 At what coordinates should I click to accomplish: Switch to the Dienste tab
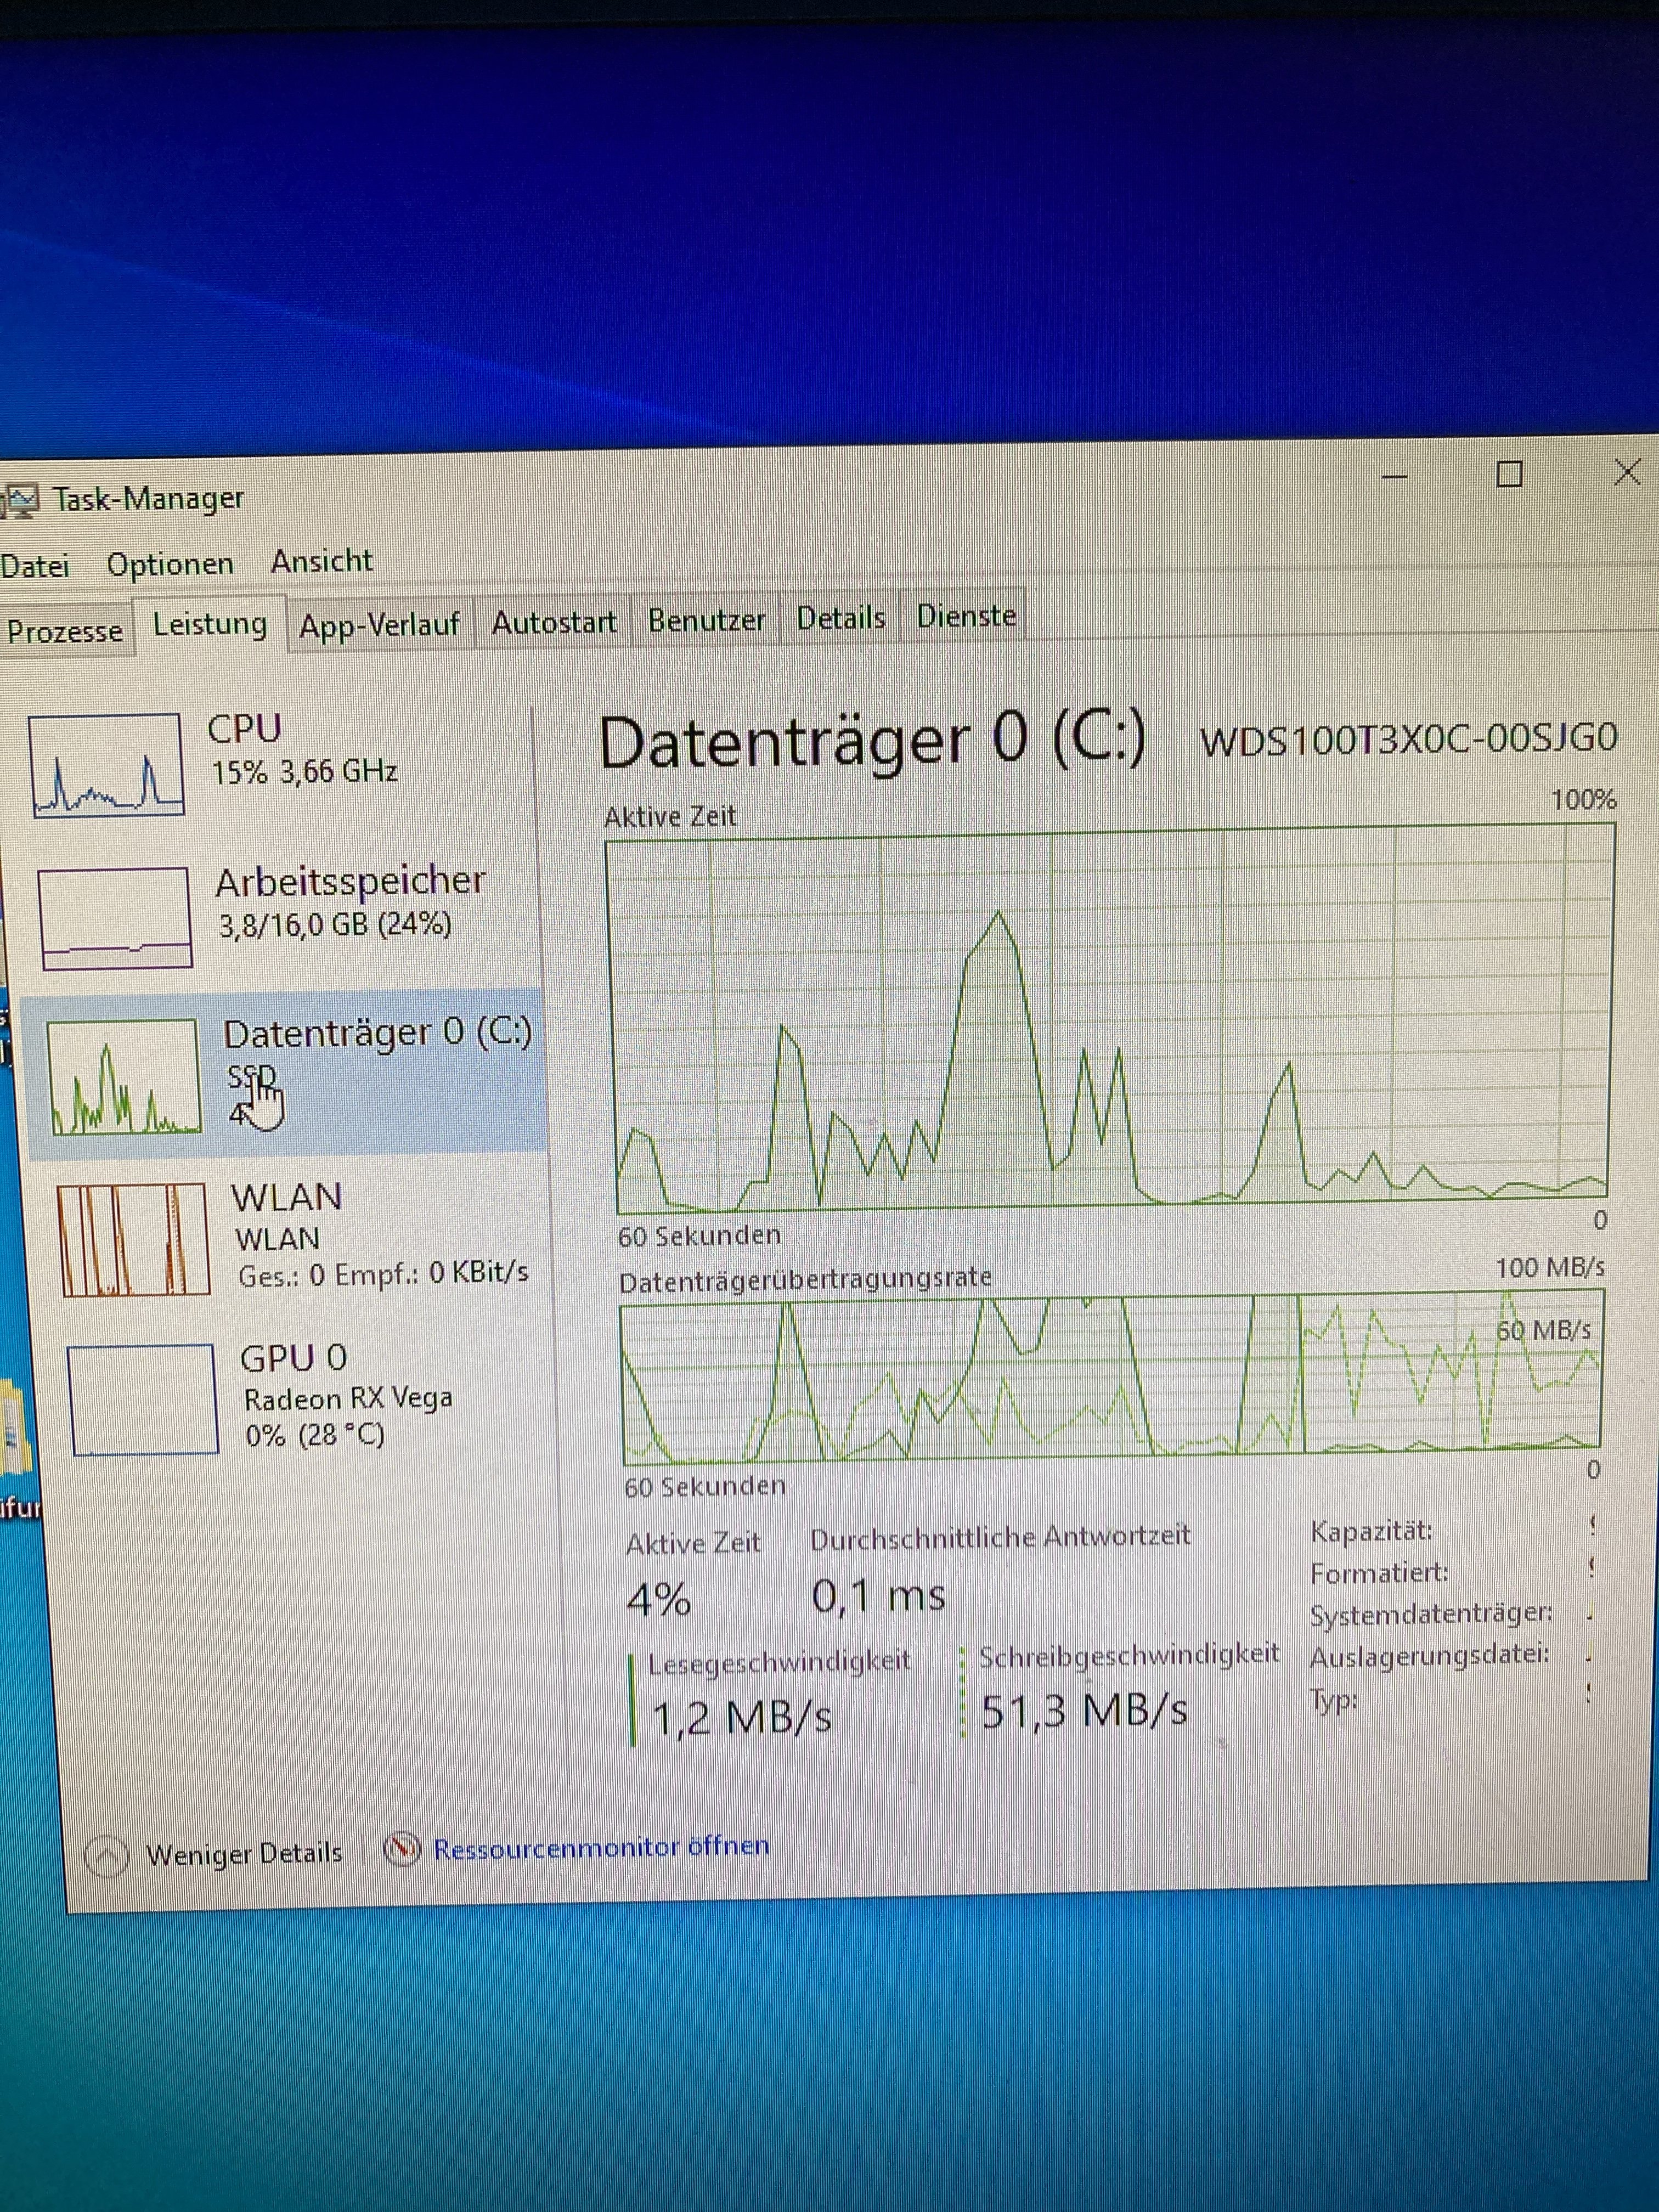click(966, 616)
